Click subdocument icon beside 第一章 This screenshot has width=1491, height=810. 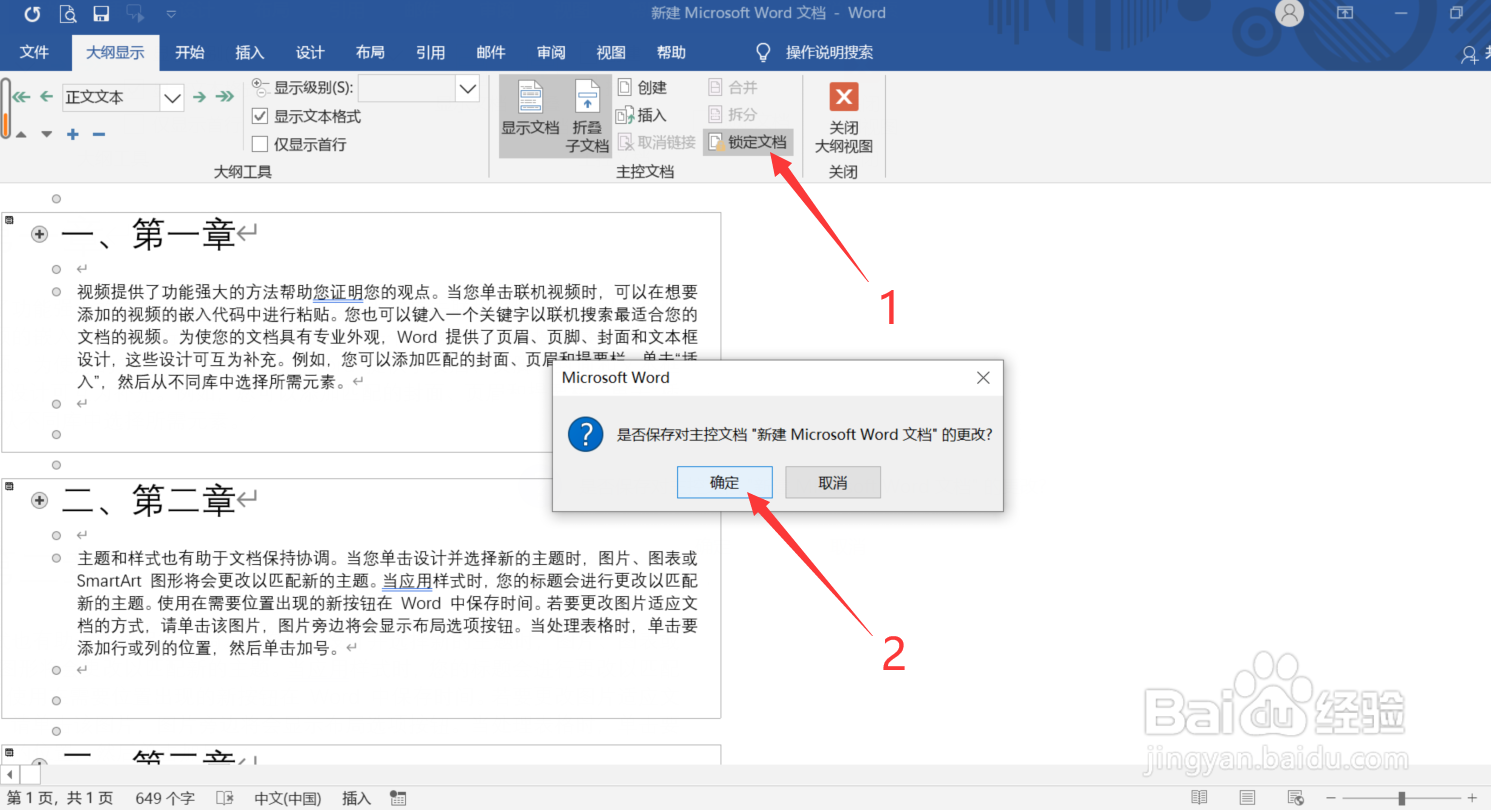pyautogui.click(x=10, y=220)
